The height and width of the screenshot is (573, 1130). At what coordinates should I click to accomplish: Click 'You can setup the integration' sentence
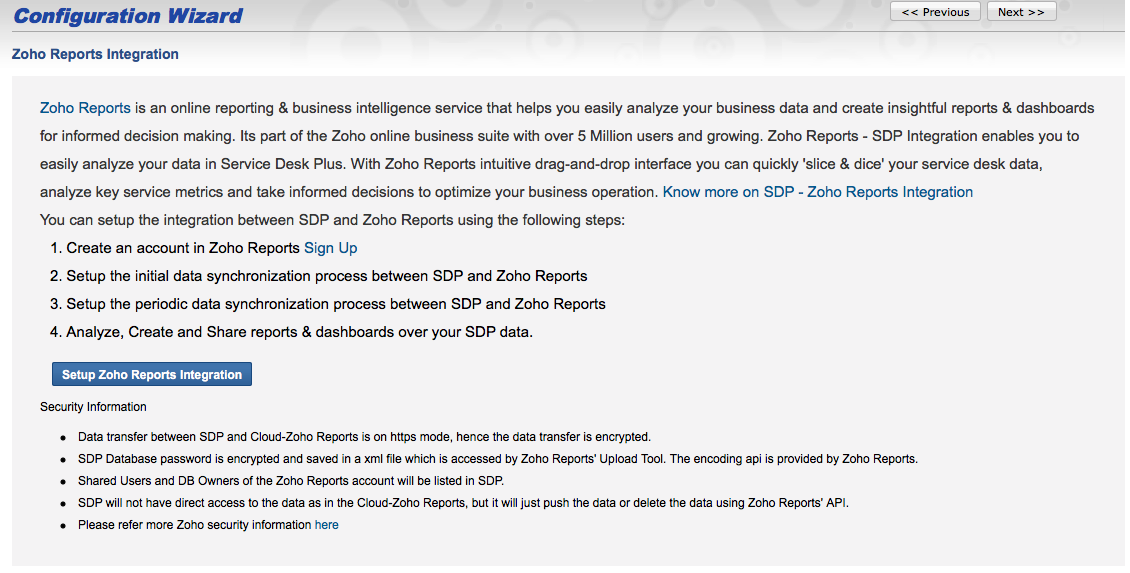pos(332,220)
